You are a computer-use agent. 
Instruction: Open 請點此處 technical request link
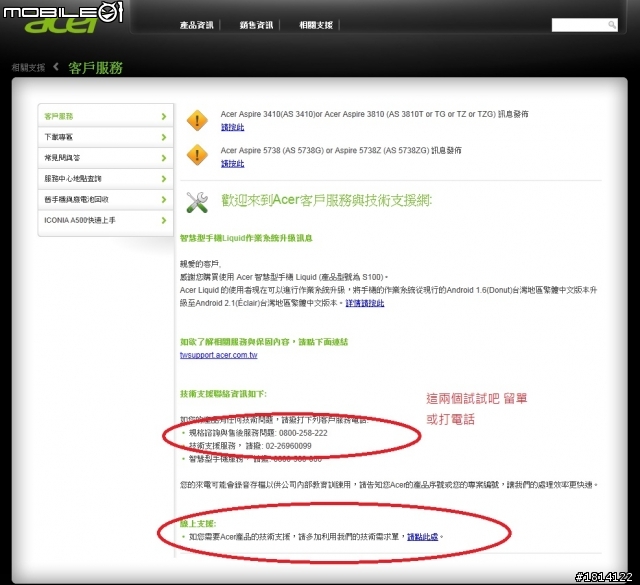[x=422, y=536]
